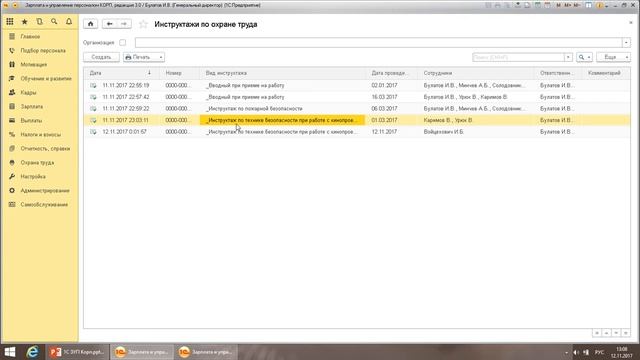Click the search magnifier in the tools panel

(54, 22)
